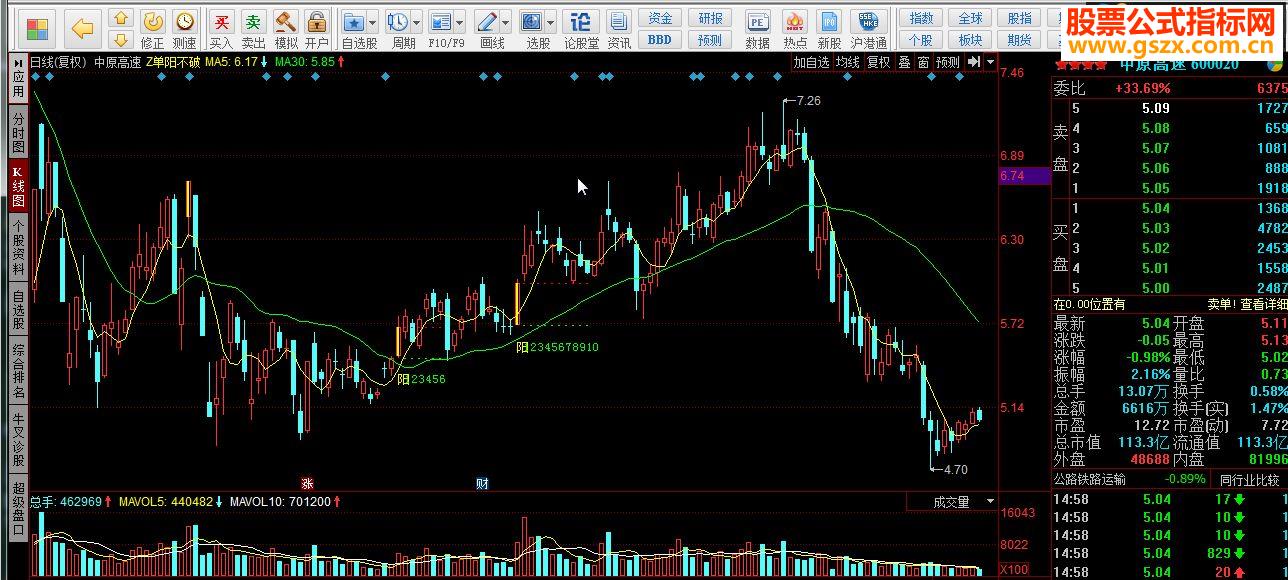Click the sidebar toggle icon above 应用

tap(18, 63)
